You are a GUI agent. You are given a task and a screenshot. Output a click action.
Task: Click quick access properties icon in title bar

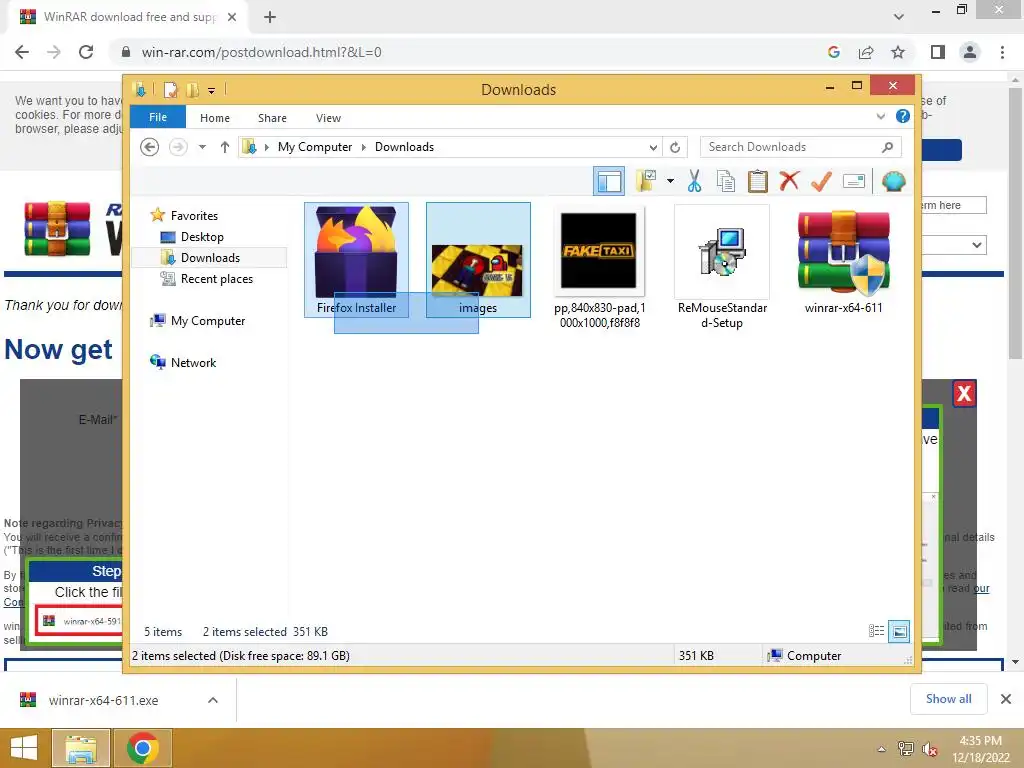[x=170, y=89]
